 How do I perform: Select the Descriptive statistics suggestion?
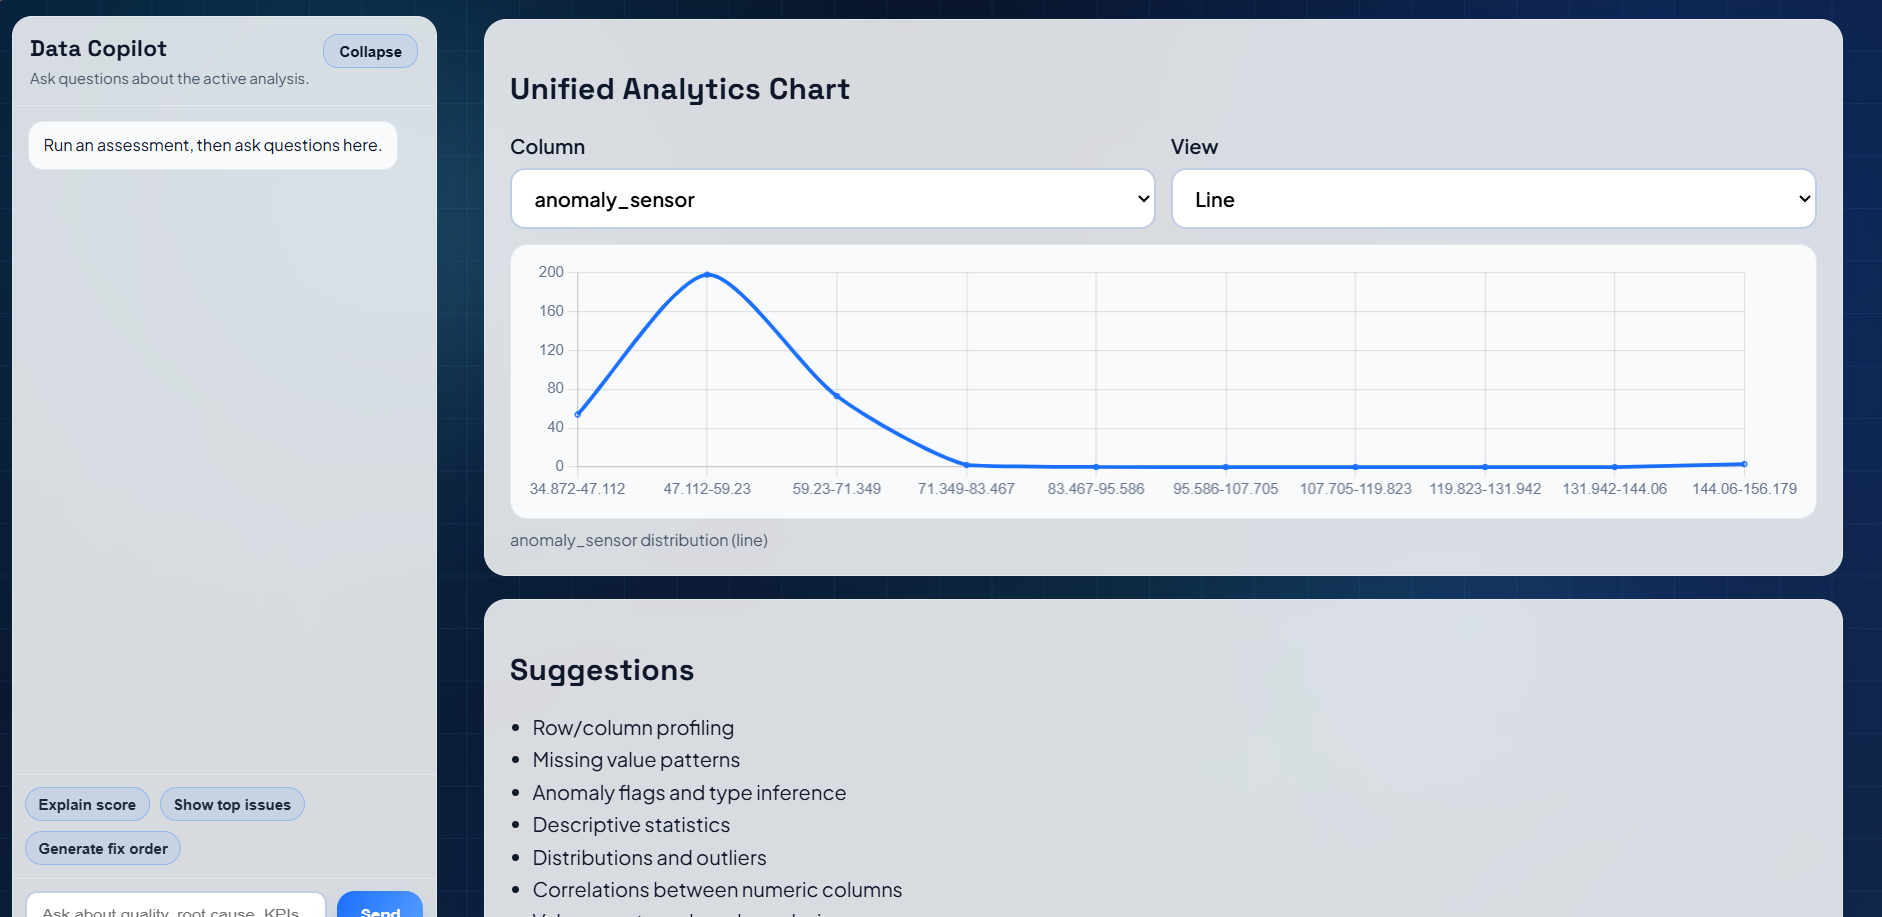point(631,825)
